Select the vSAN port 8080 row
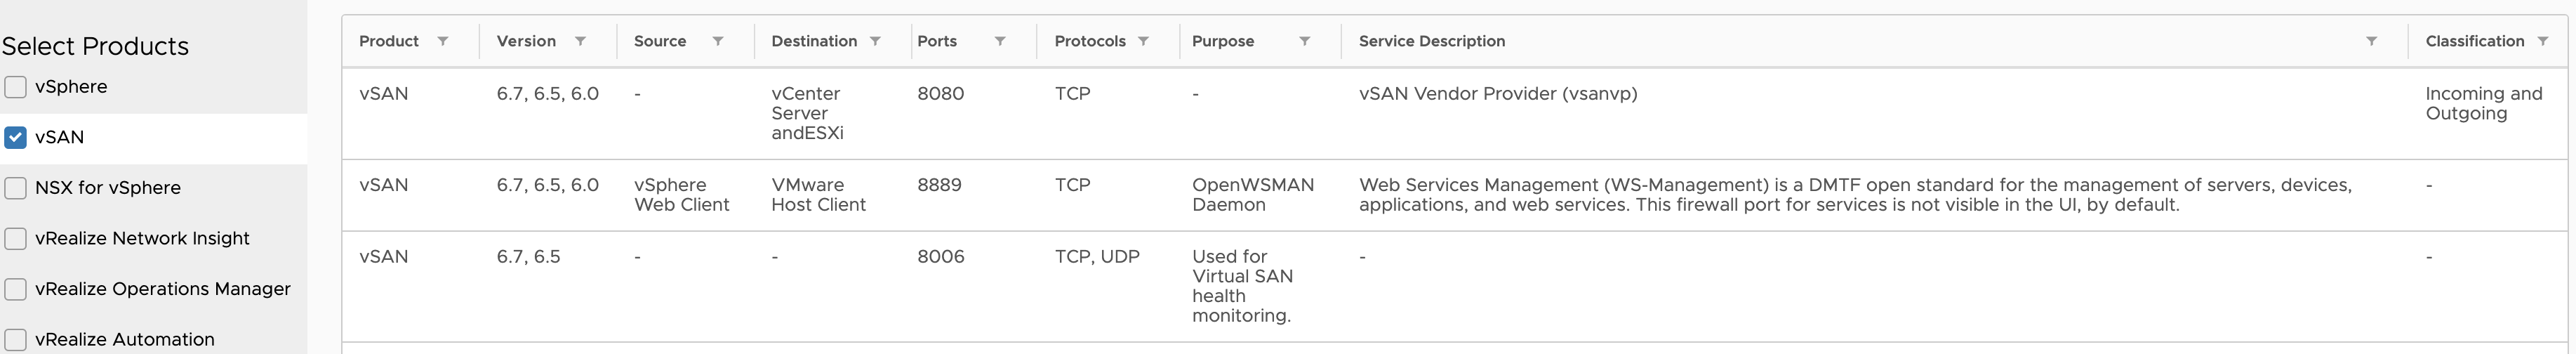 (1455, 113)
